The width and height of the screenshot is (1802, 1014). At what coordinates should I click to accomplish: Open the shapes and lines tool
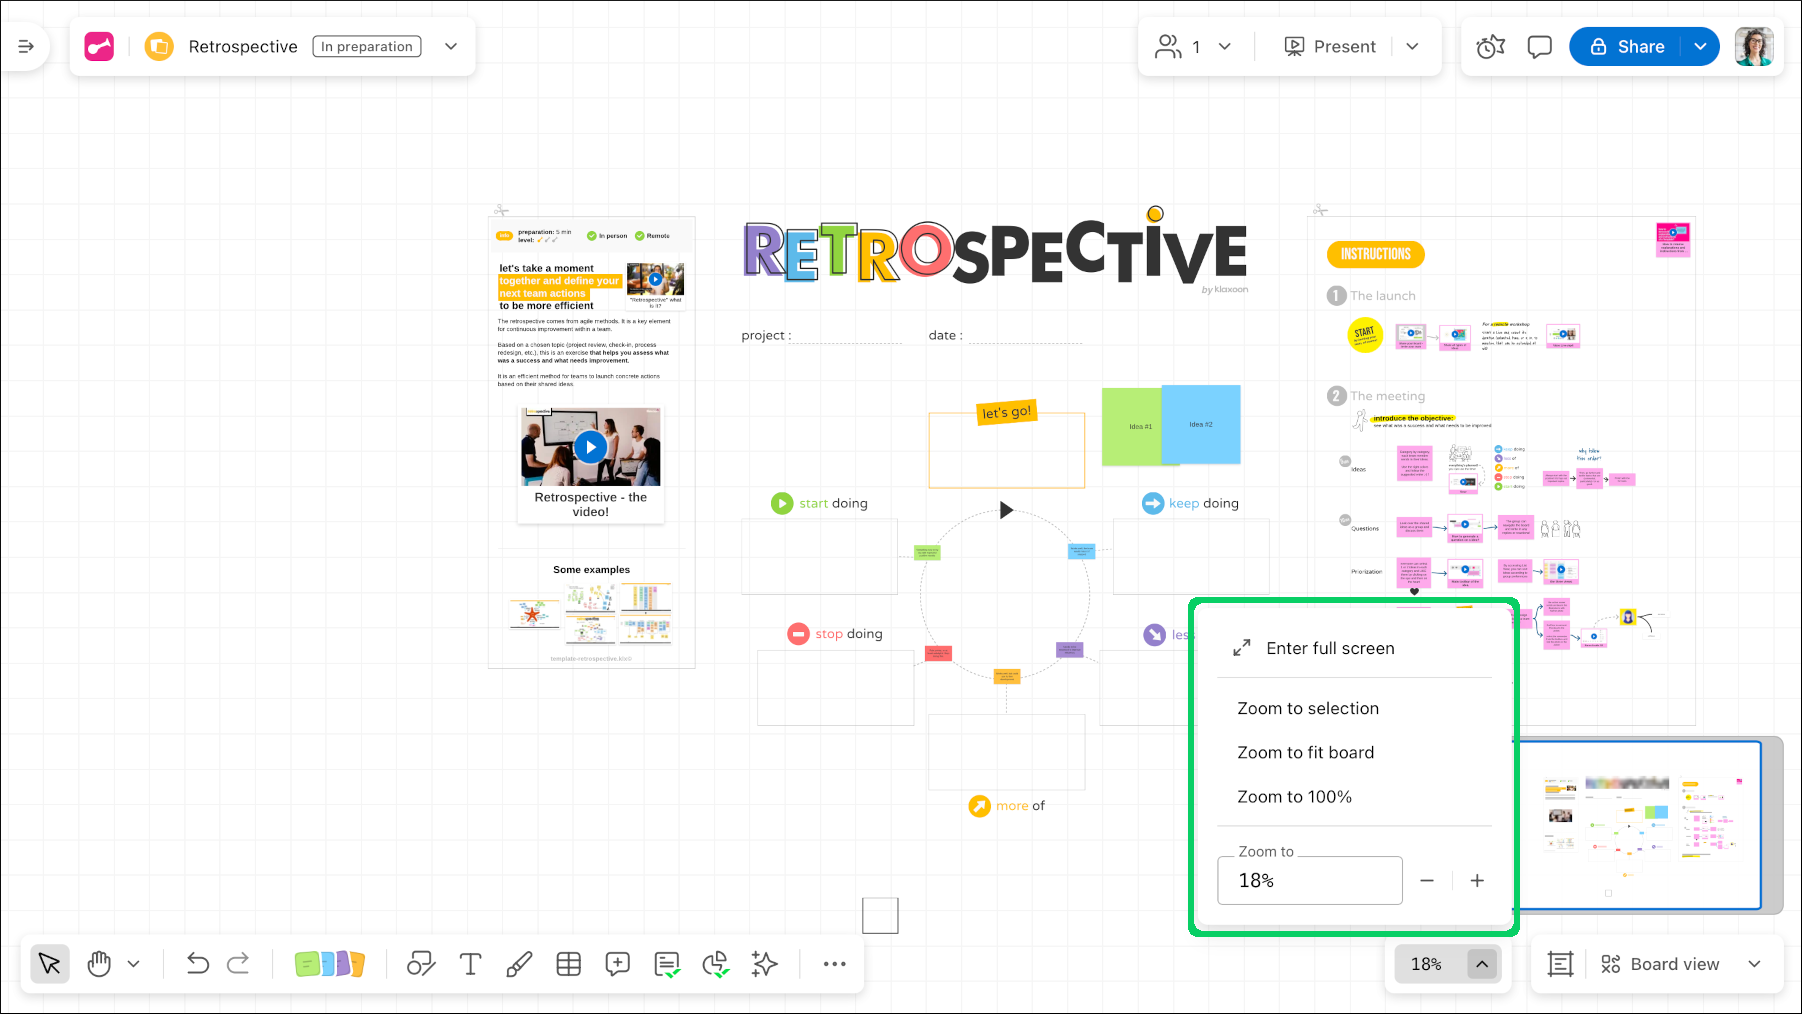[421, 964]
